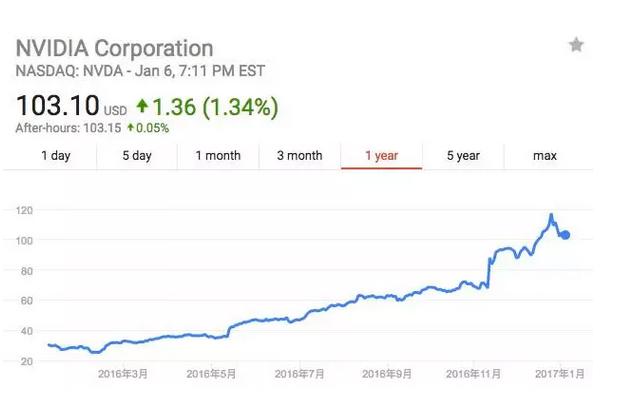
Task: Click the NVIDIA Corporation title
Action: (115, 48)
